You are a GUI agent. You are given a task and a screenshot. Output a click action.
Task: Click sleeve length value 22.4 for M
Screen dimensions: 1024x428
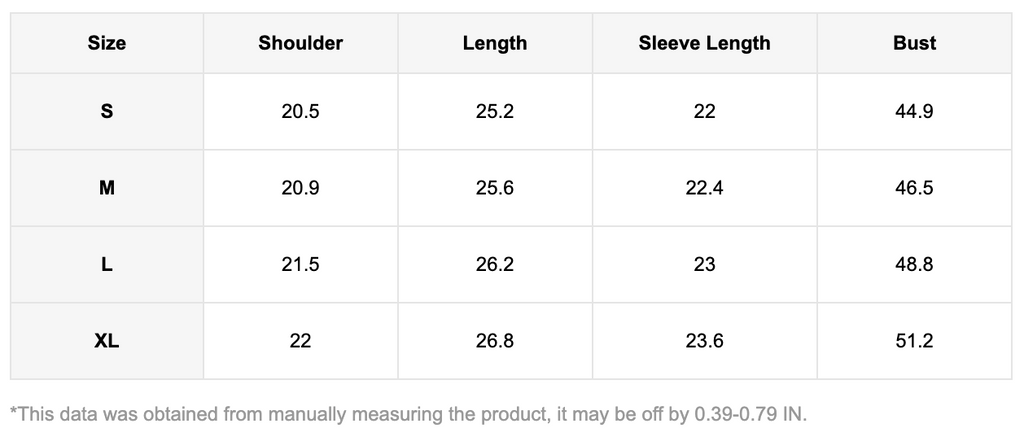(704, 188)
